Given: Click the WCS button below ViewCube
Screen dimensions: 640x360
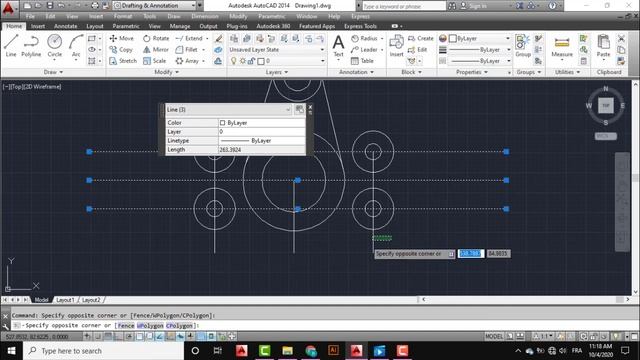Looking at the screenshot, I should pyautogui.click(x=606, y=136).
